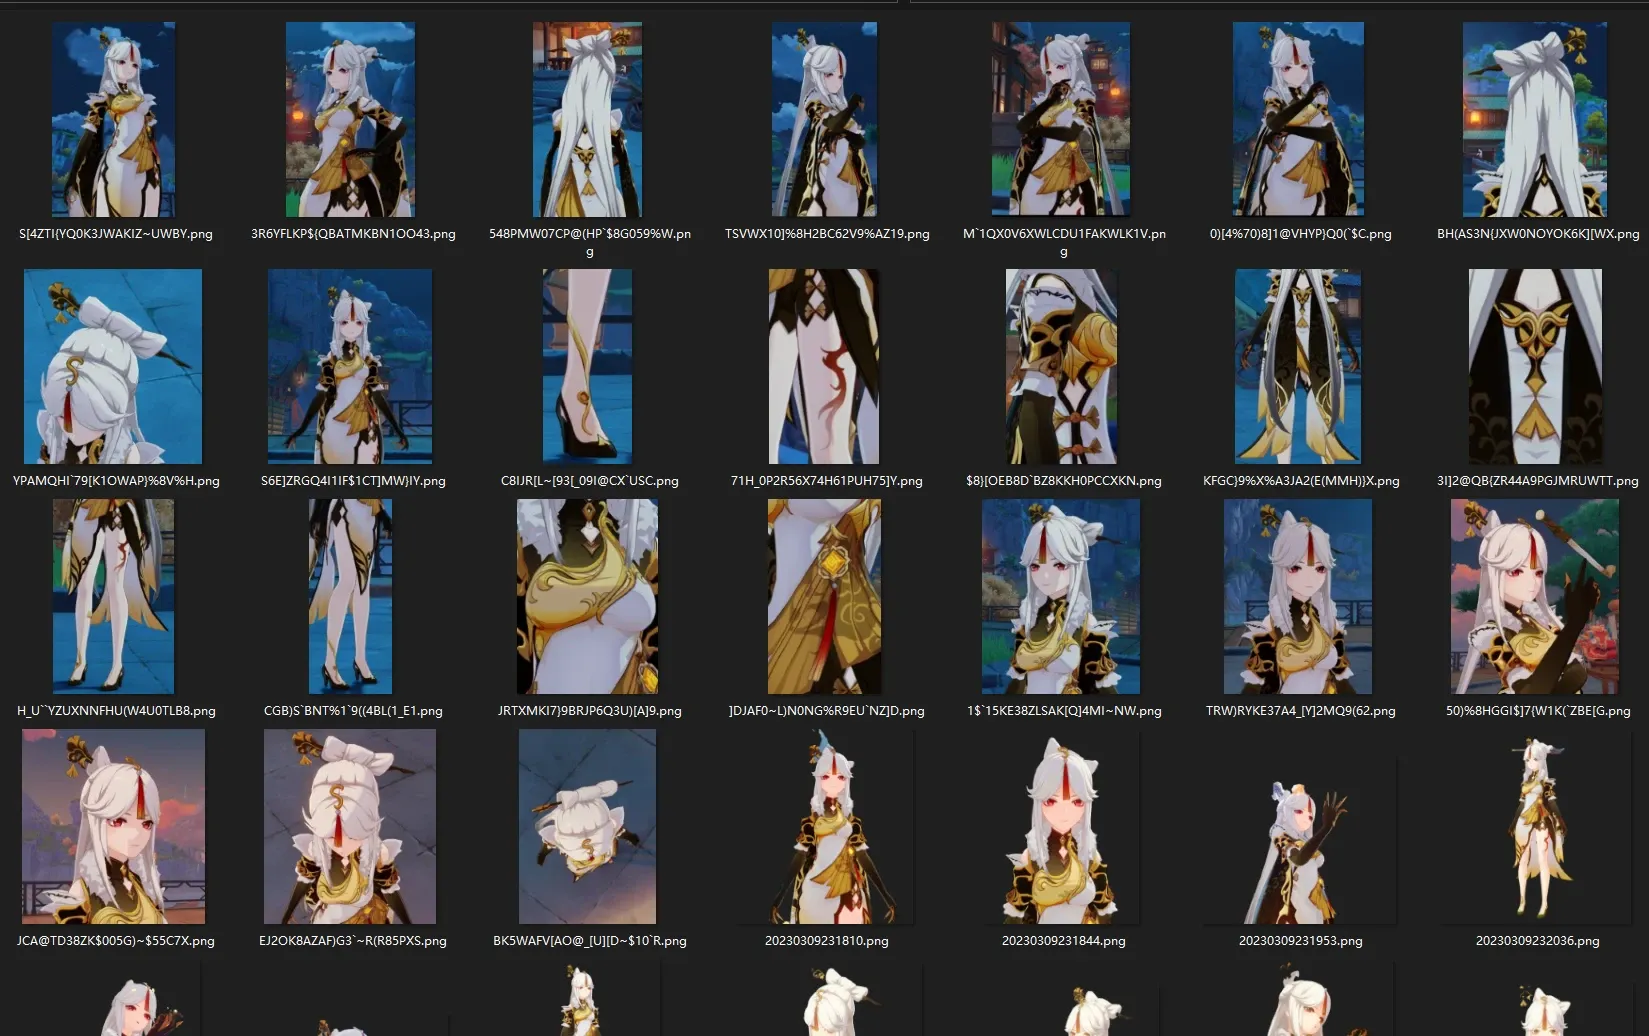Screen dimensions: 1649x1036
Task: Select the 20230309231810.png thumbnail
Action: [x=827, y=826]
